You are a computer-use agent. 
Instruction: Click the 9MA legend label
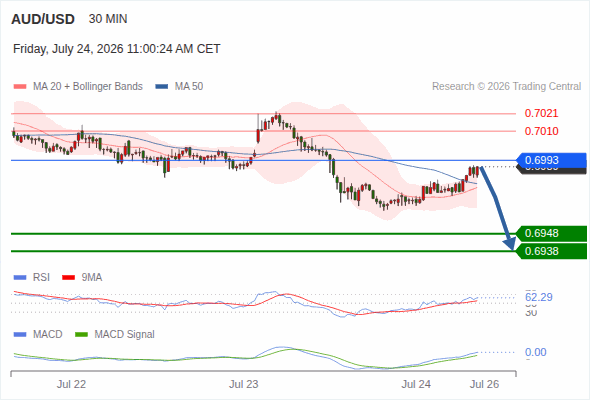click(92, 278)
